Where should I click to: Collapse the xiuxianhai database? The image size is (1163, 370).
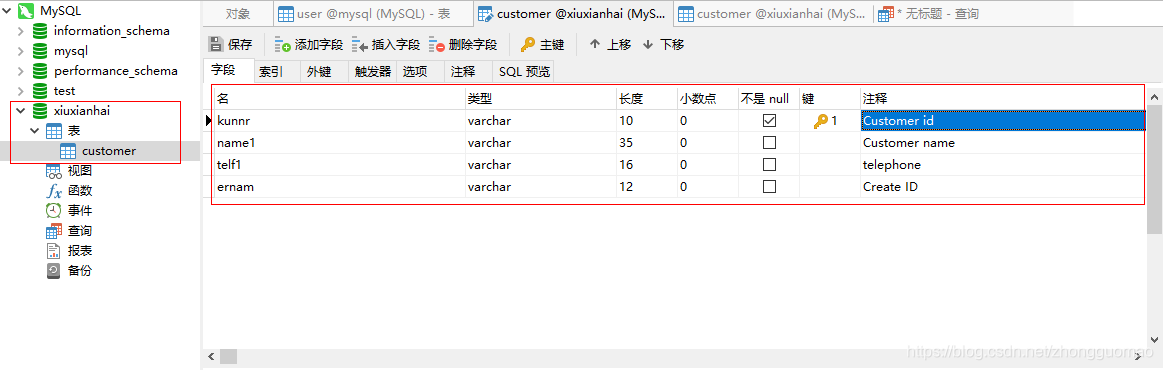[21, 111]
